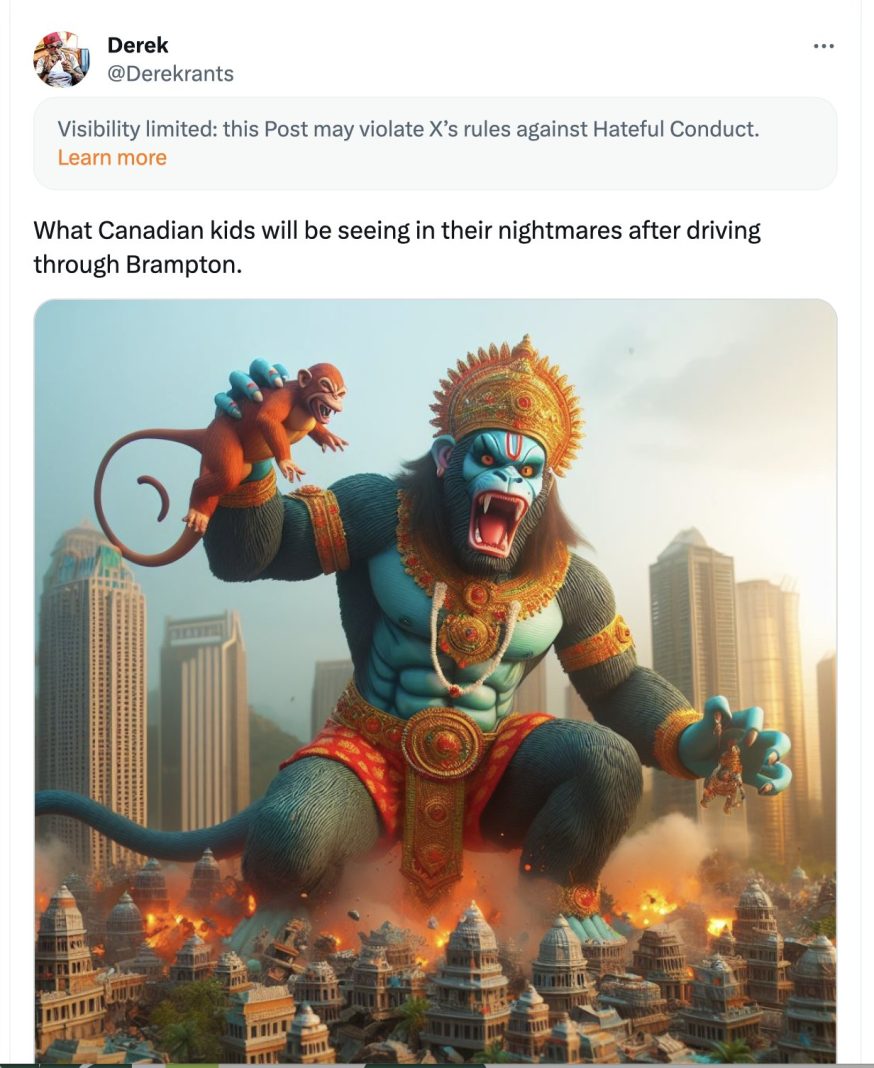Open the @Derekrants handle
Screen dimensions: 874x1068
pos(170,74)
